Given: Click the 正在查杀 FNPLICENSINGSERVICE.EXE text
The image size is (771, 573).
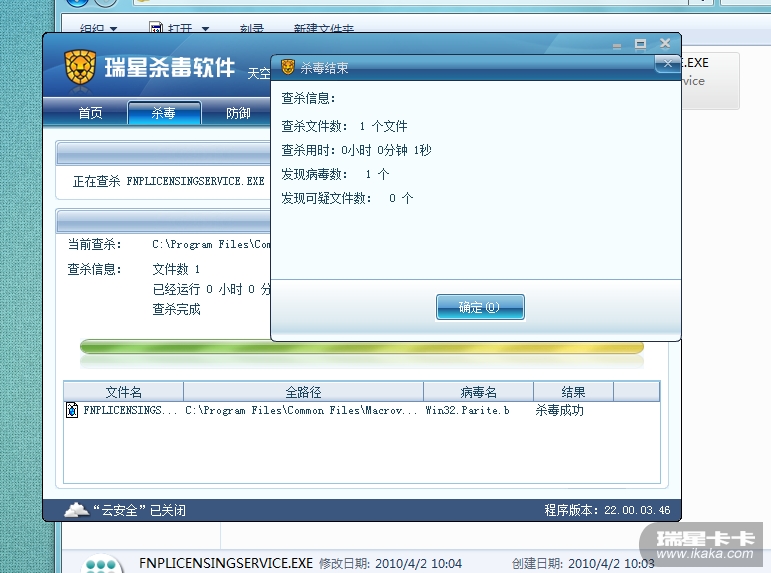Looking at the screenshot, I should point(169,181).
